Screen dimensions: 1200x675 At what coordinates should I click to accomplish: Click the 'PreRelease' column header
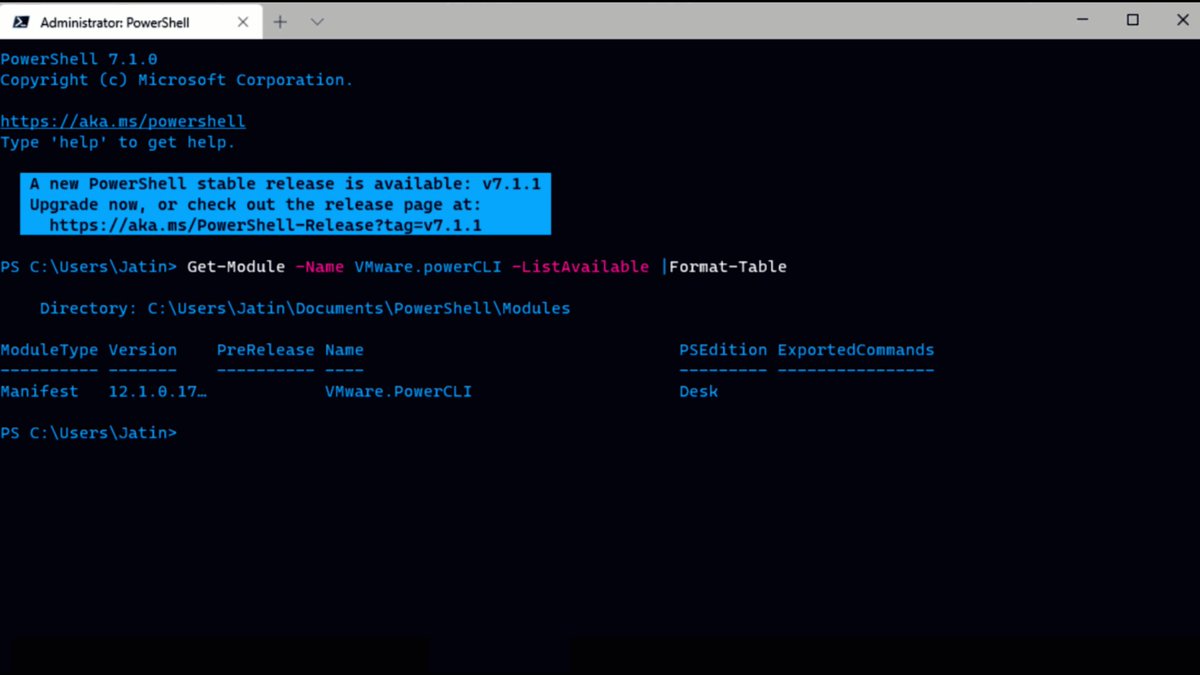tap(266, 350)
